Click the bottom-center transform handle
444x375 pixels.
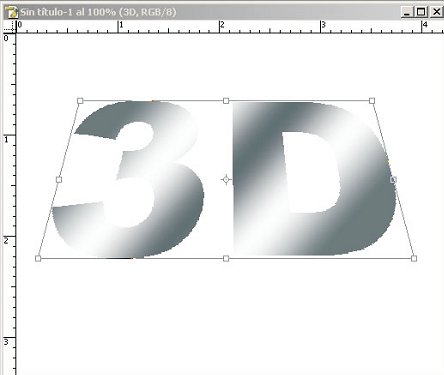coord(226,258)
